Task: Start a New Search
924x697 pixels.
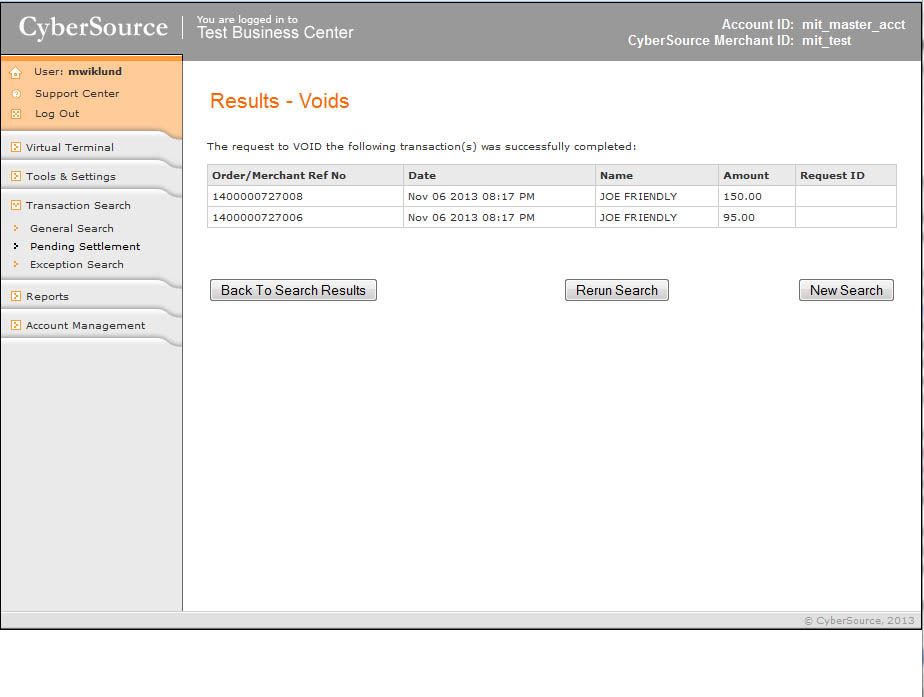Action: click(846, 290)
